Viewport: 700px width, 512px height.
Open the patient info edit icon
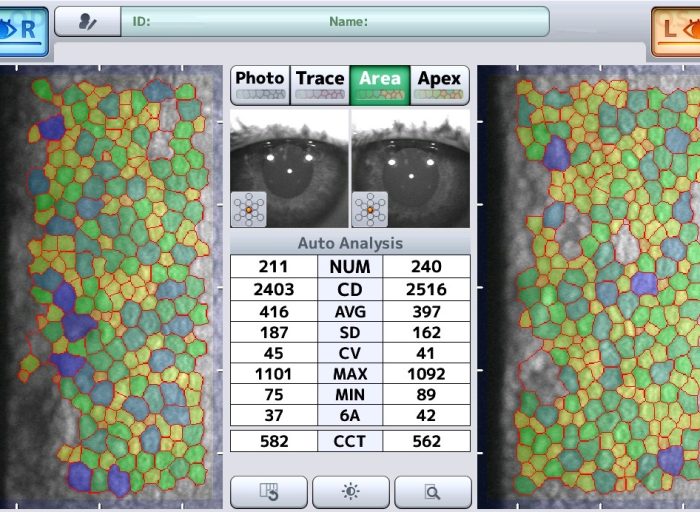coord(86,22)
